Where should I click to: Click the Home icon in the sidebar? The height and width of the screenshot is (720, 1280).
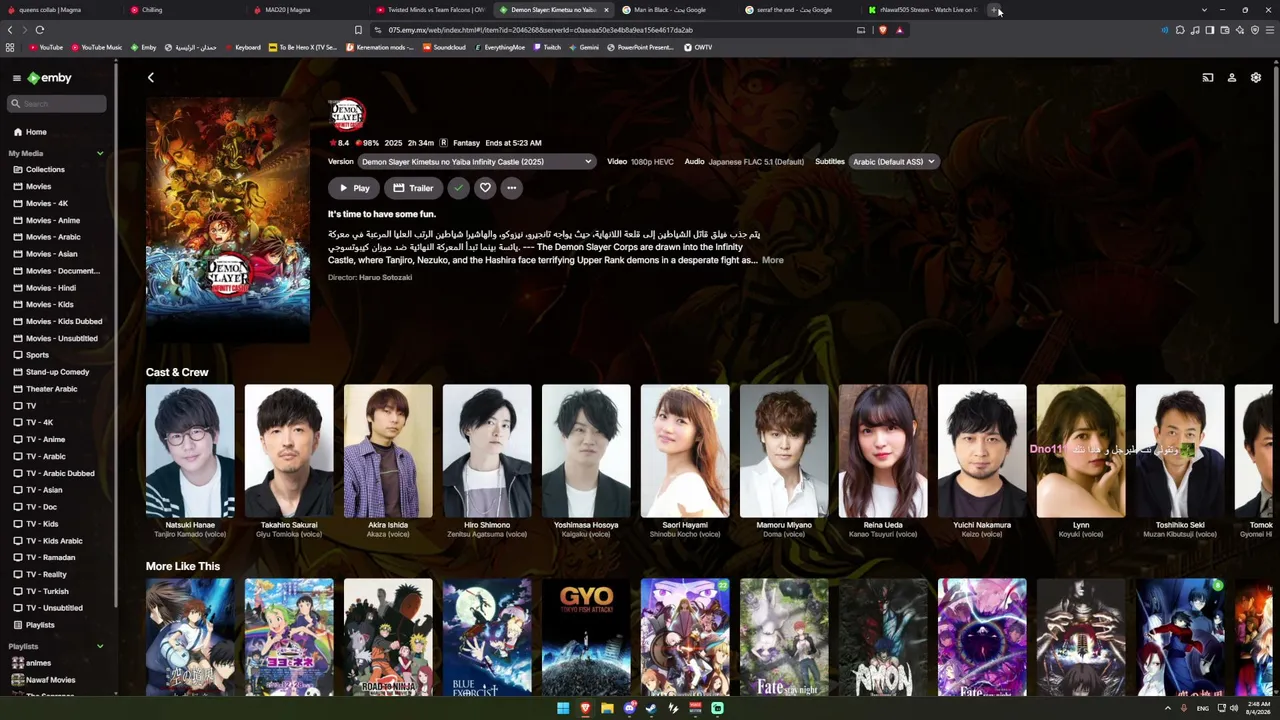coord(18,132)
